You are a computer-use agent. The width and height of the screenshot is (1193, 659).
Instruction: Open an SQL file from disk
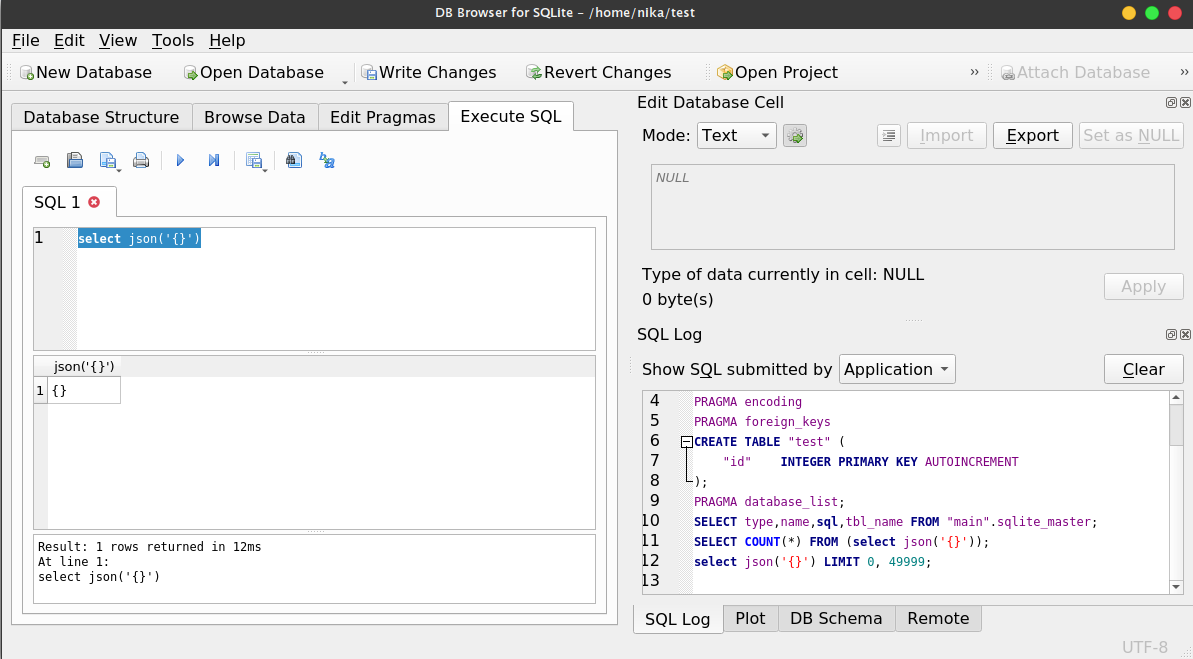coord(75,160)
